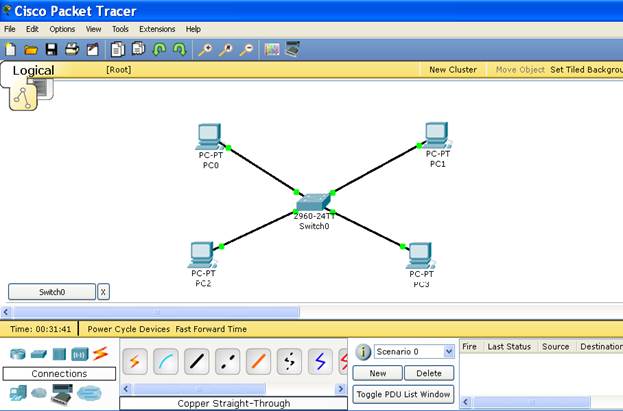Open the File menu

[x=10, y=29]
